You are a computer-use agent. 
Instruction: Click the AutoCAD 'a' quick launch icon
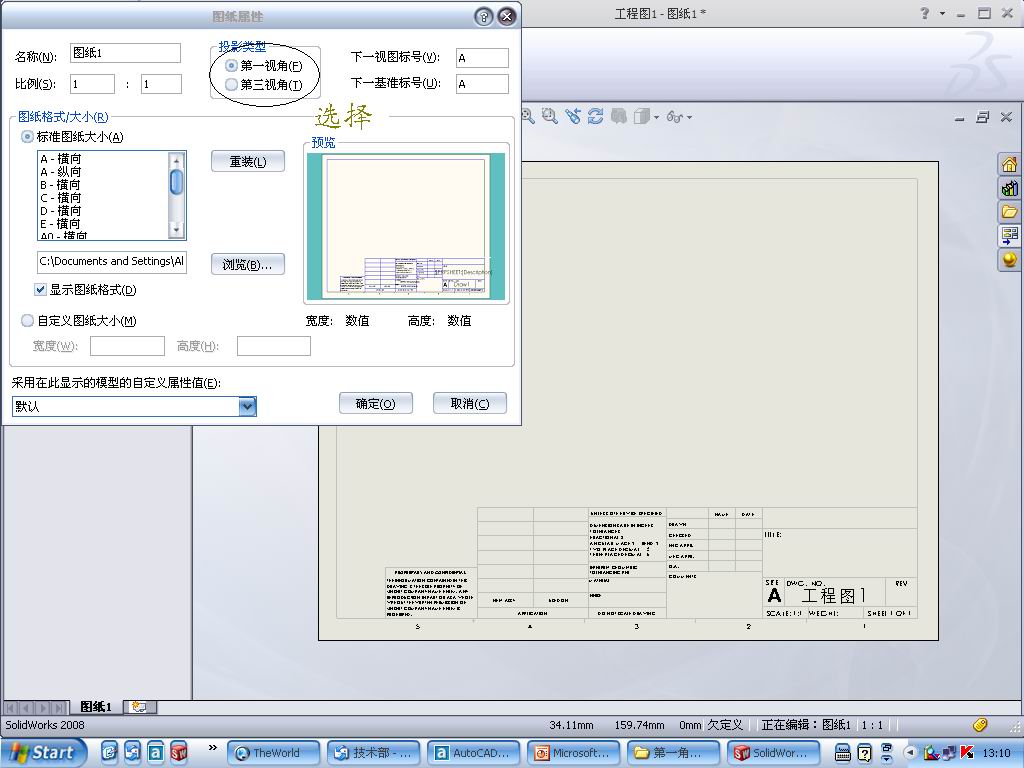pos(155,752)
